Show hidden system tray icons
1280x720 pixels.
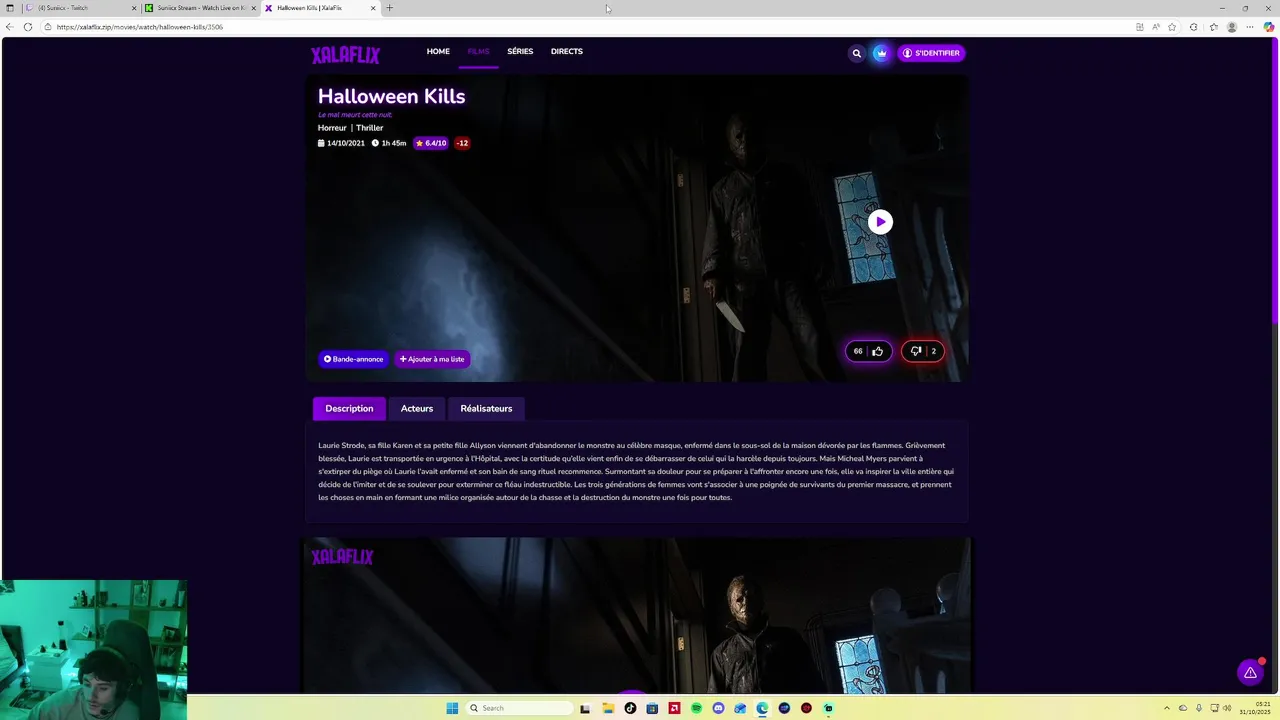click(1167, 708)
